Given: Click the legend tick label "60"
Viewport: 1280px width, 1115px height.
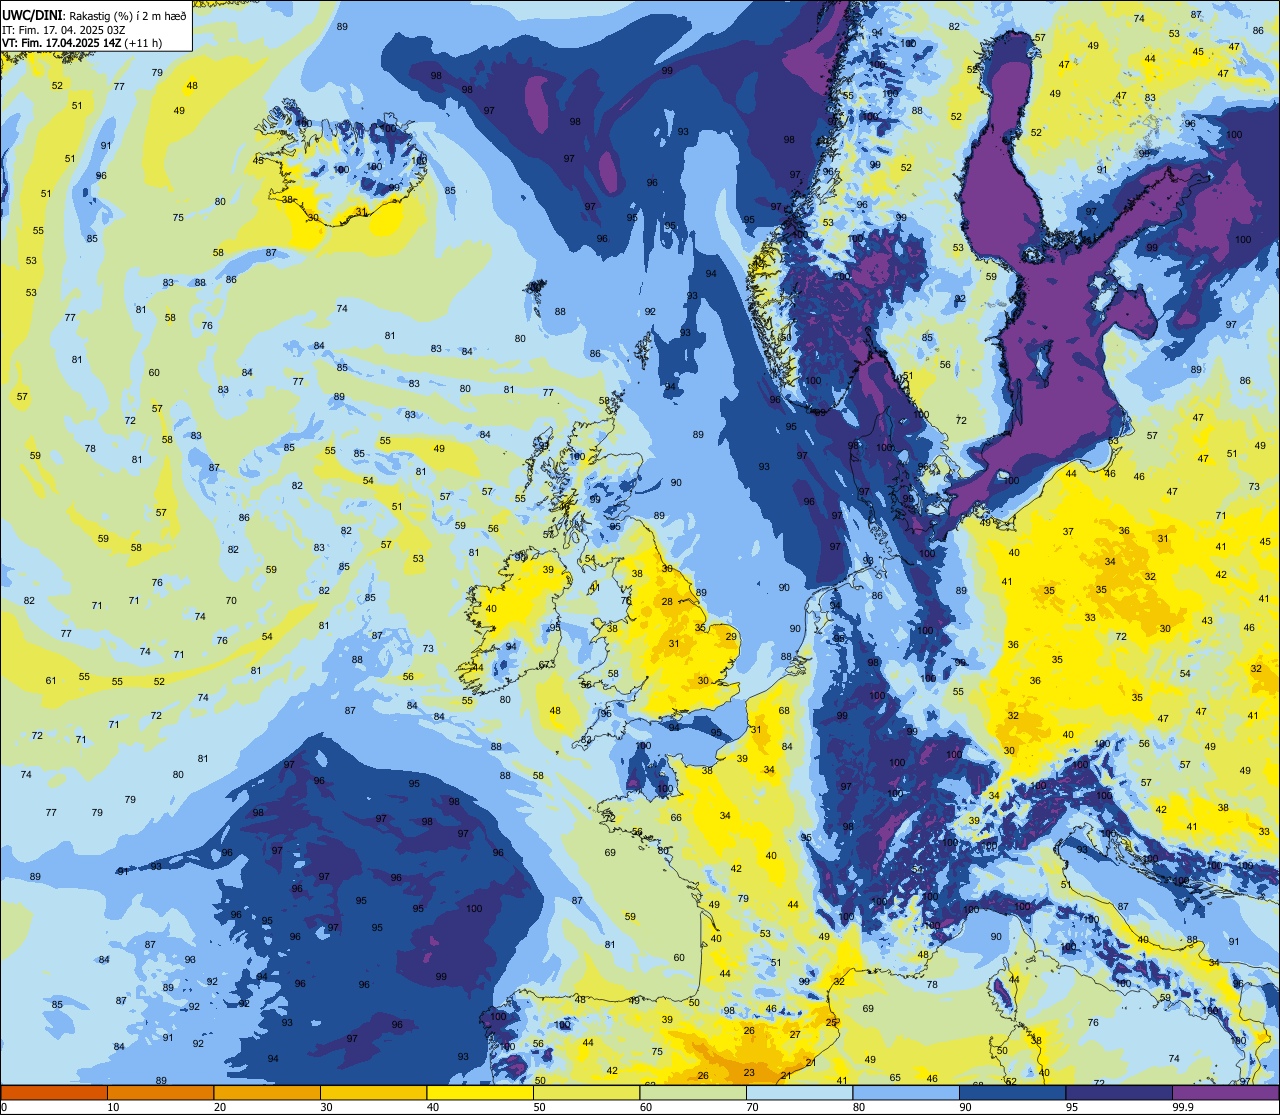Looking at the screenshot, I should click(x=646, y=1107).
